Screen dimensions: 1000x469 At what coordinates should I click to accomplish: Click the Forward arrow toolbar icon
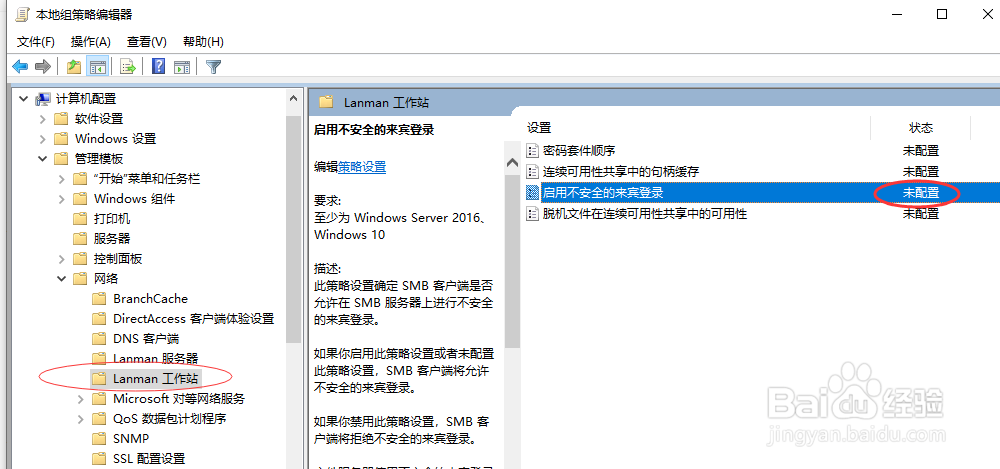43,66
